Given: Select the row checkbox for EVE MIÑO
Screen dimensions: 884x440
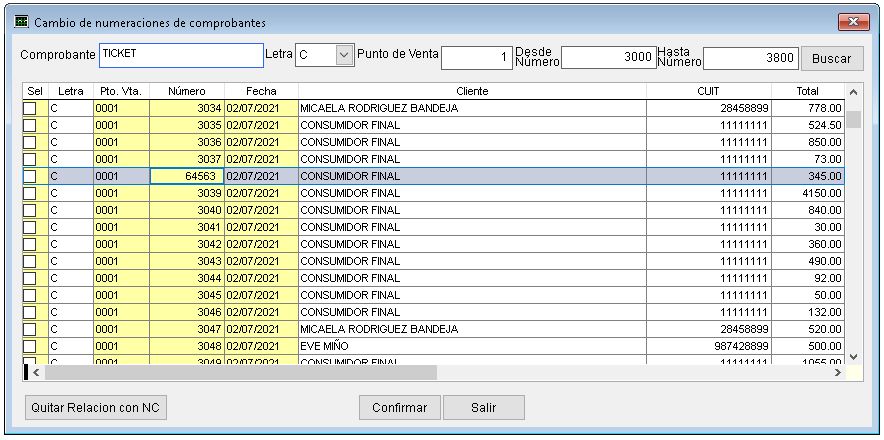Looking at the screenshot, I should 30,346.
